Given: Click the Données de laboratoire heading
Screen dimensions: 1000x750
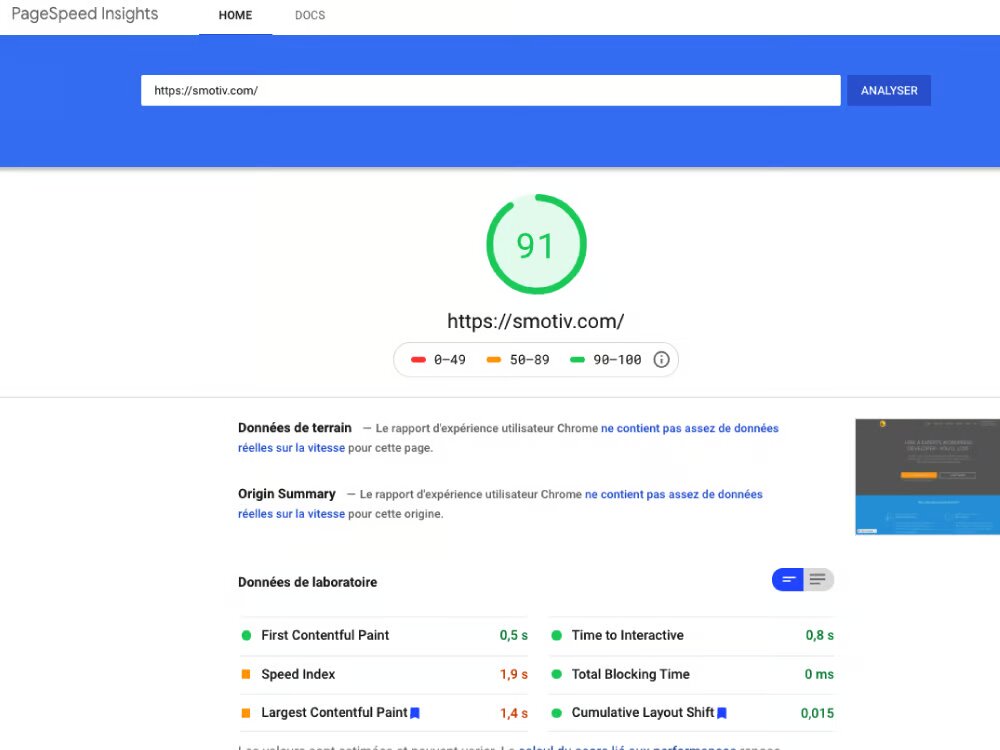Looking at the screenshot, I should tap(307, 582).
